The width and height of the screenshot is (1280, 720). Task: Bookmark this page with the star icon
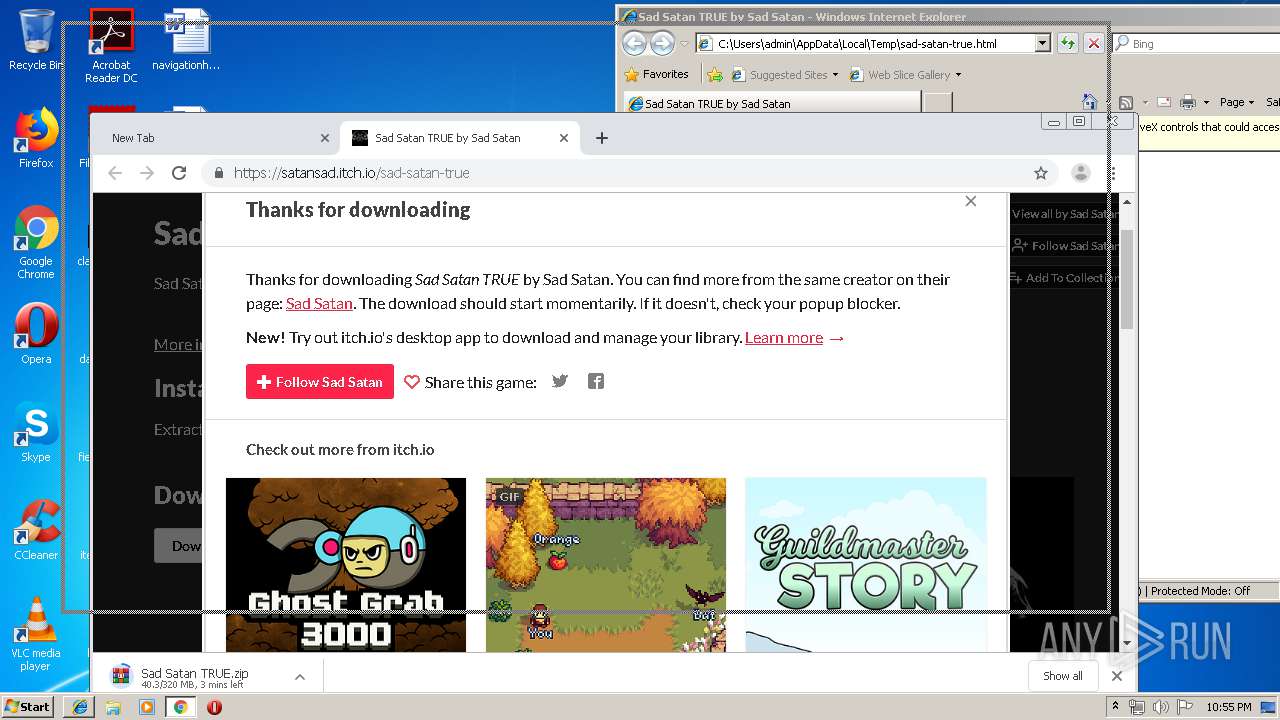(1041, 173)
